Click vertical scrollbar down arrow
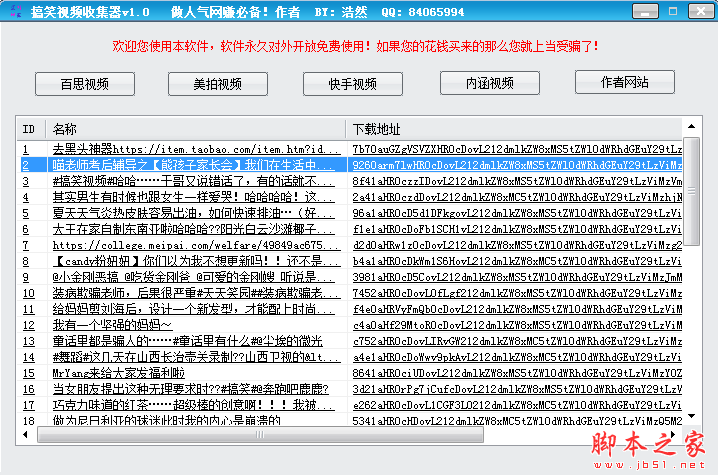Image resolution: width=718 pixels, height=476 pixels. pos(691,422)
